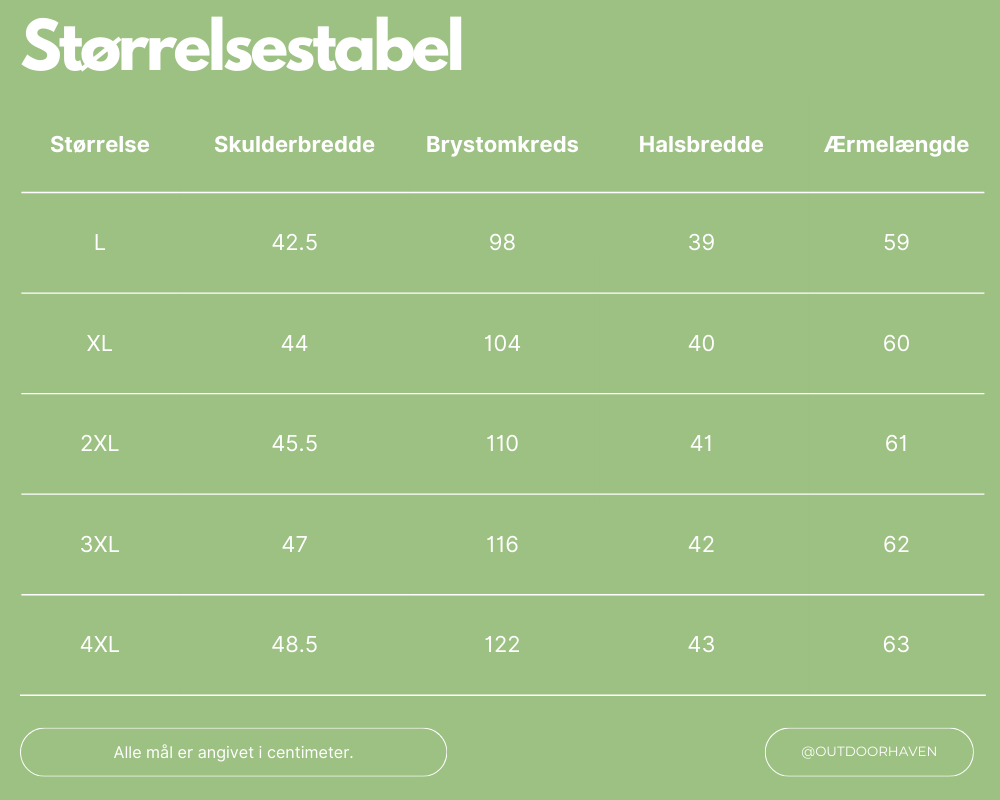The height and width of the screenshot is (800, 1000).
Task: Click the @OUTDOORHAVEN button
Action: pos(869,751)
